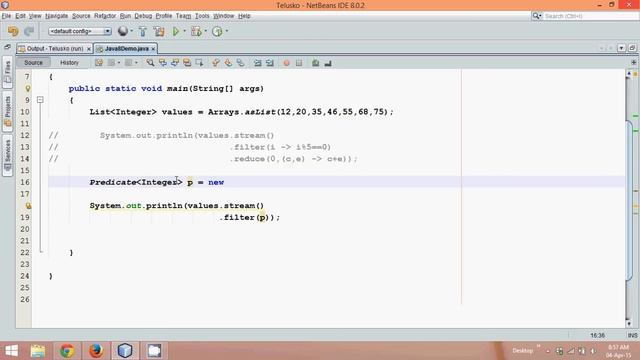Open the Debug menu
Screen dimensions: 640x360
click(143, 16)
